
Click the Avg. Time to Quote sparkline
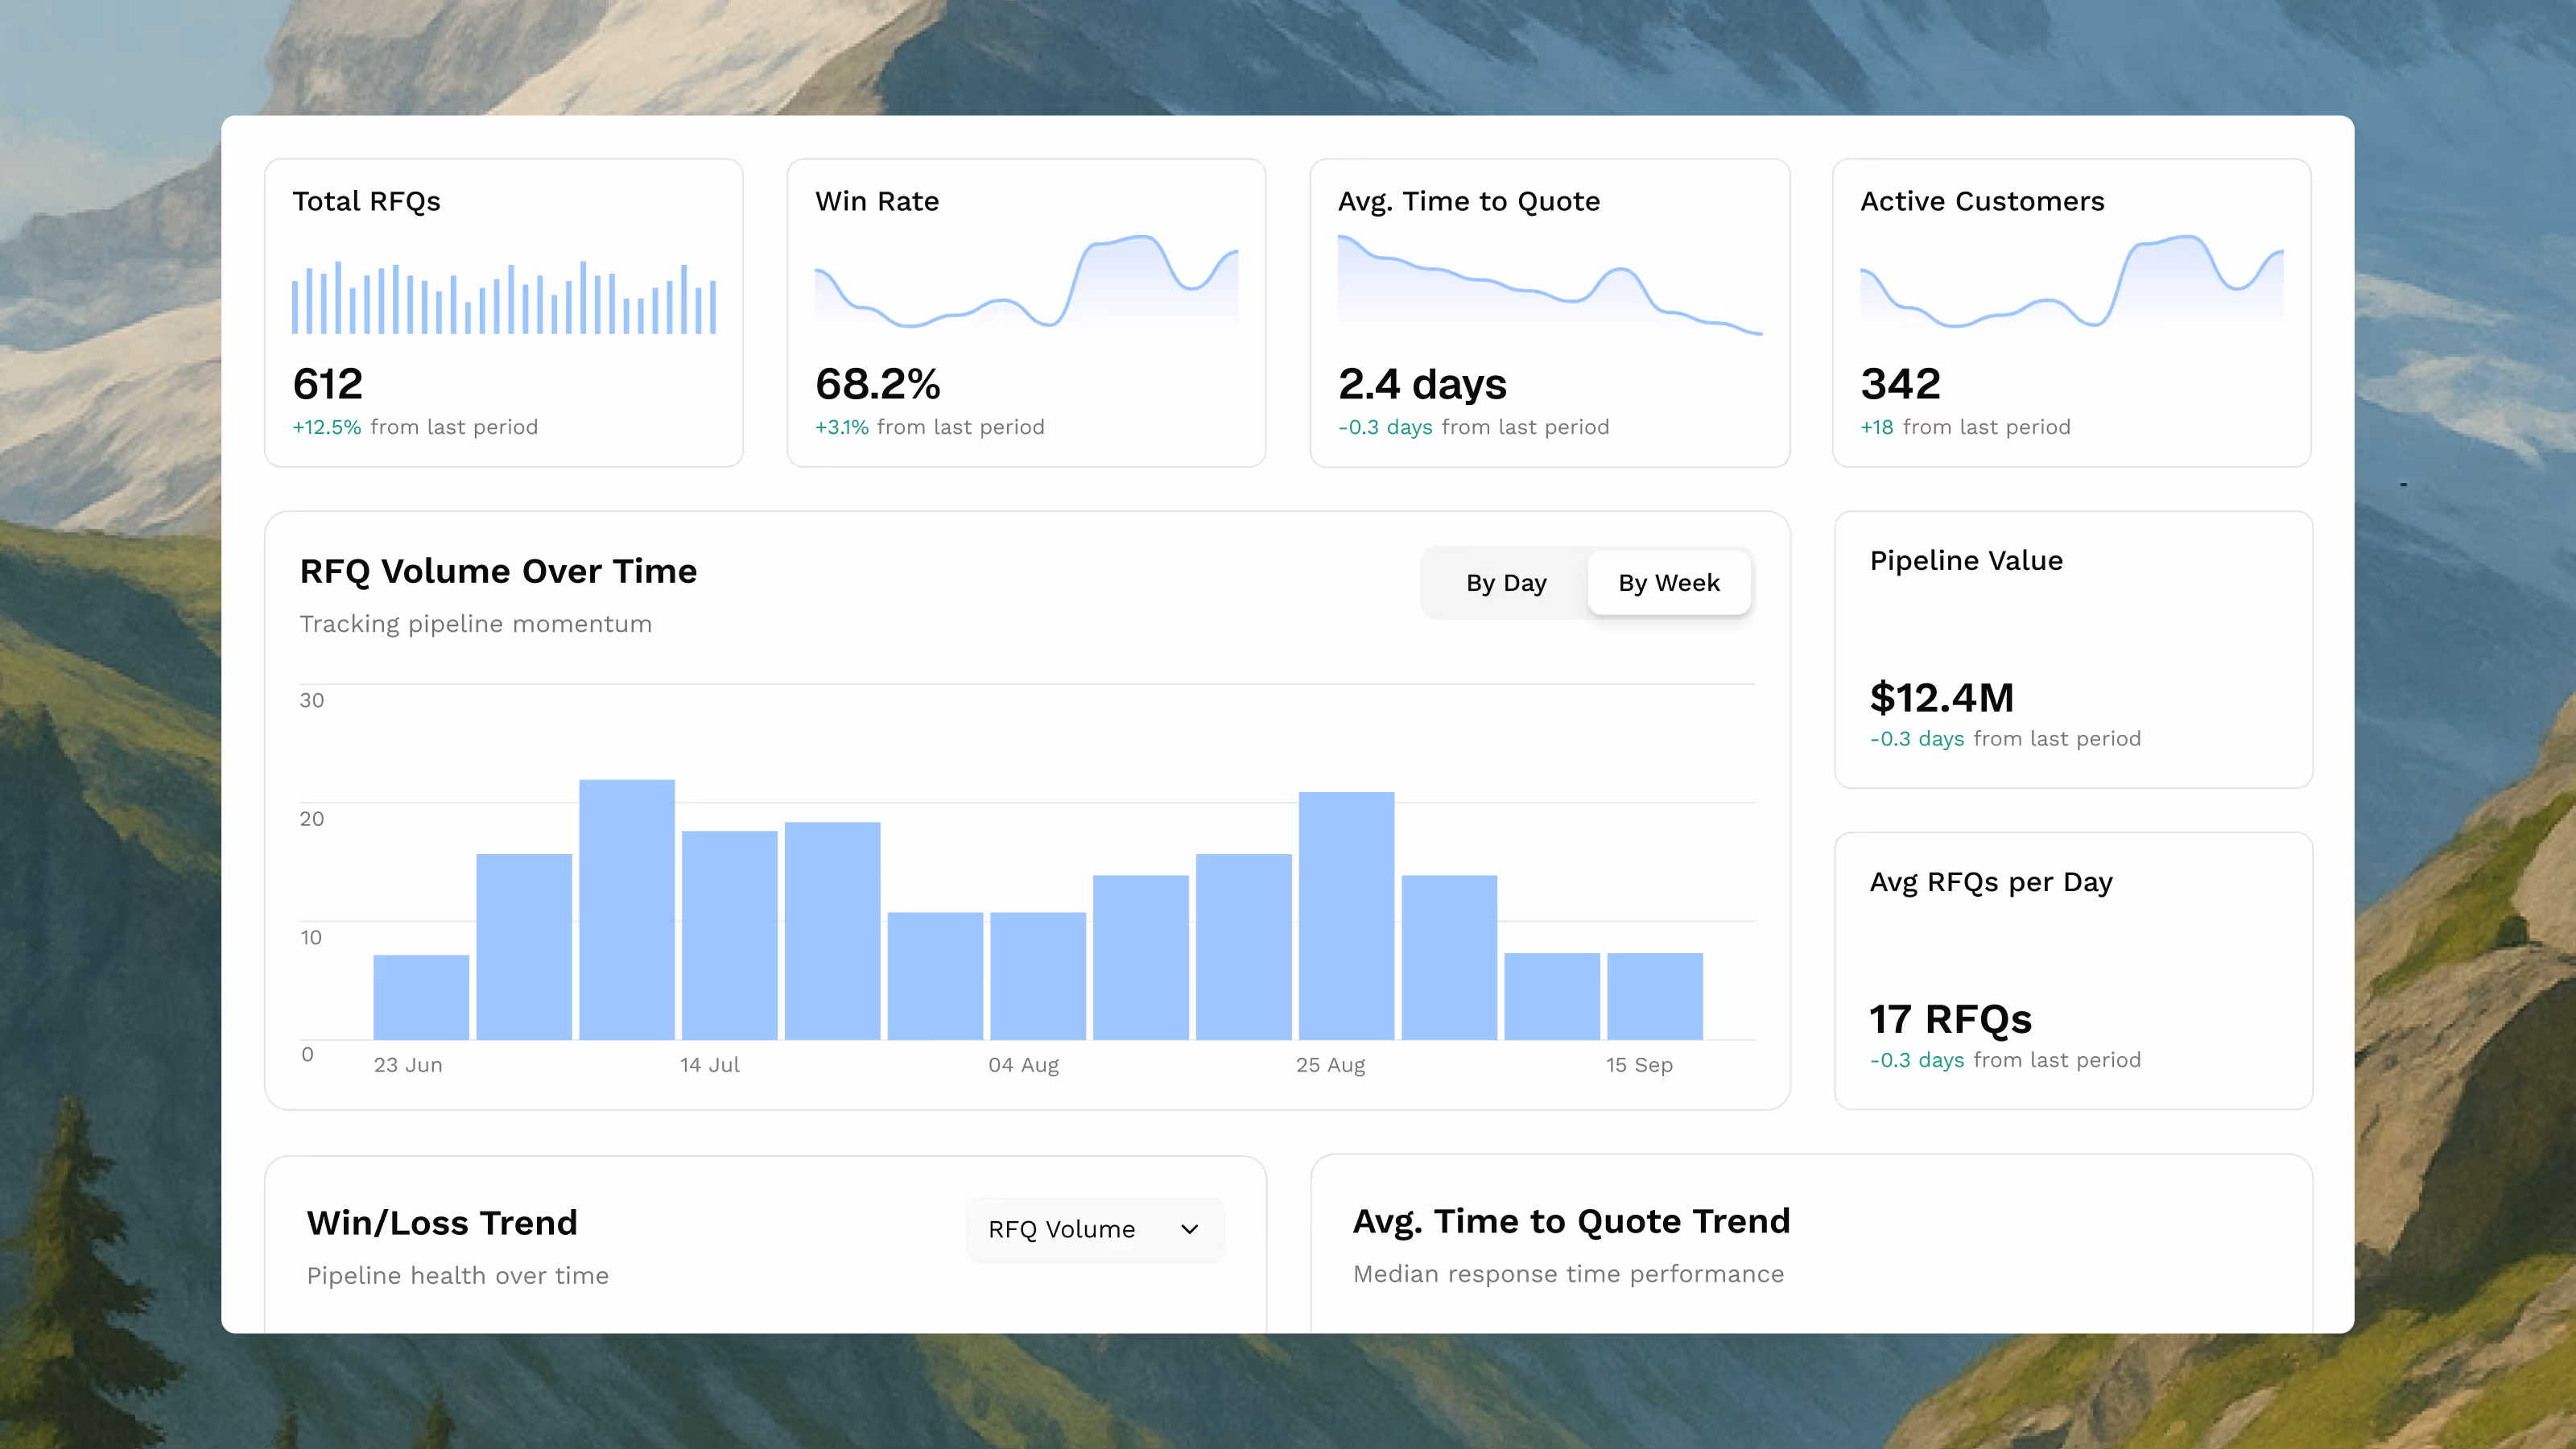click(x=1549, y=285)
